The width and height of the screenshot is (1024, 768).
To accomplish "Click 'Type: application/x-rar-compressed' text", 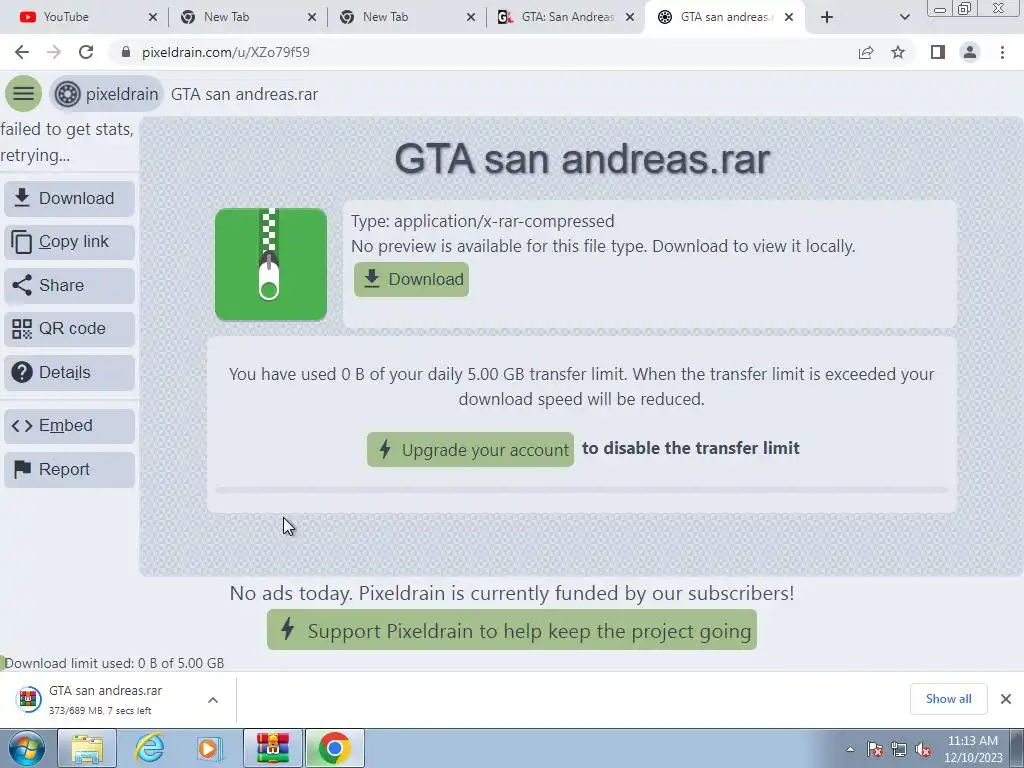I will [x=483, y=221].
